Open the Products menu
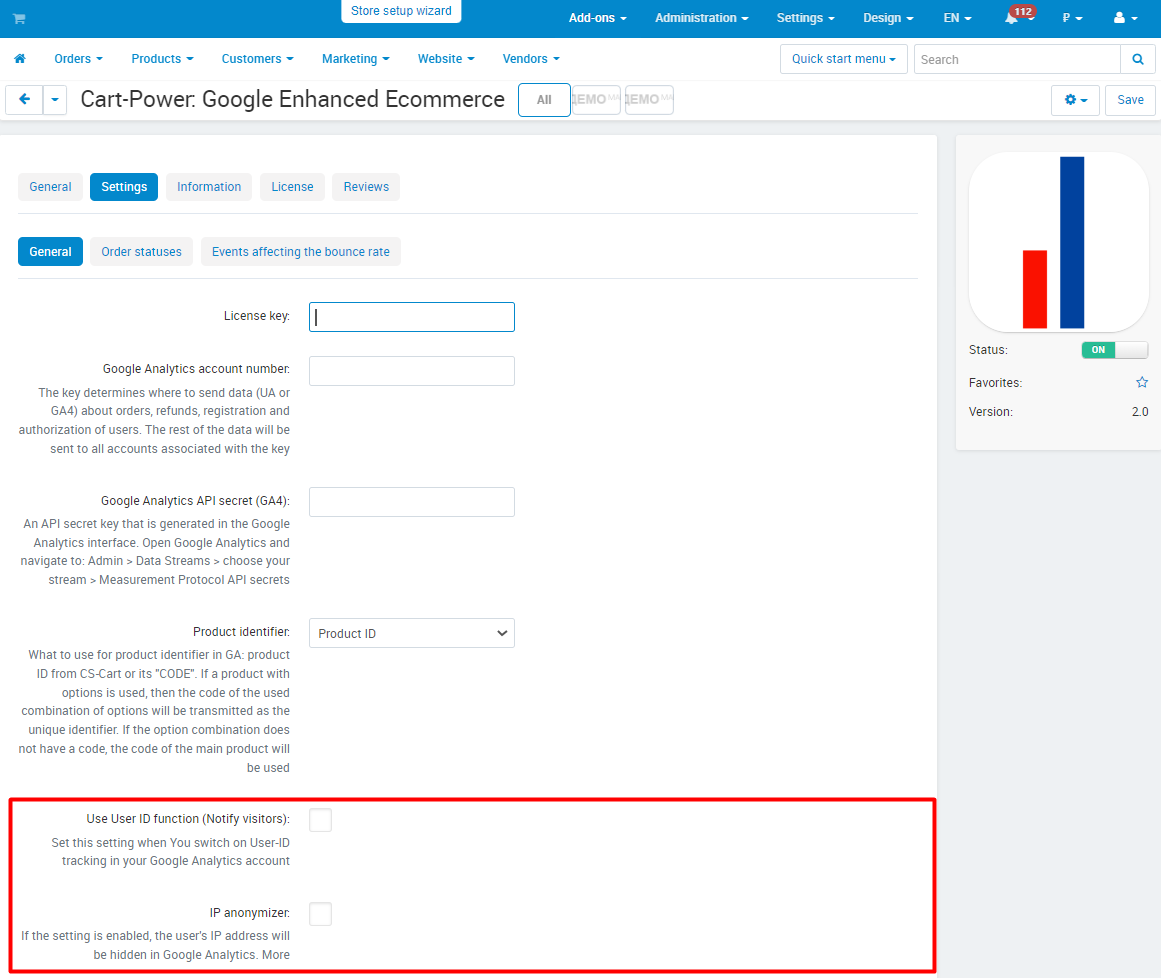The width and height of the screenshot is (1161, 978). coord(162,58)
